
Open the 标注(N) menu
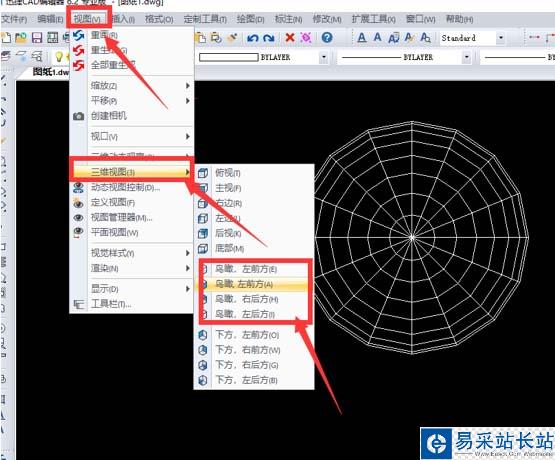tap(288, 19)
